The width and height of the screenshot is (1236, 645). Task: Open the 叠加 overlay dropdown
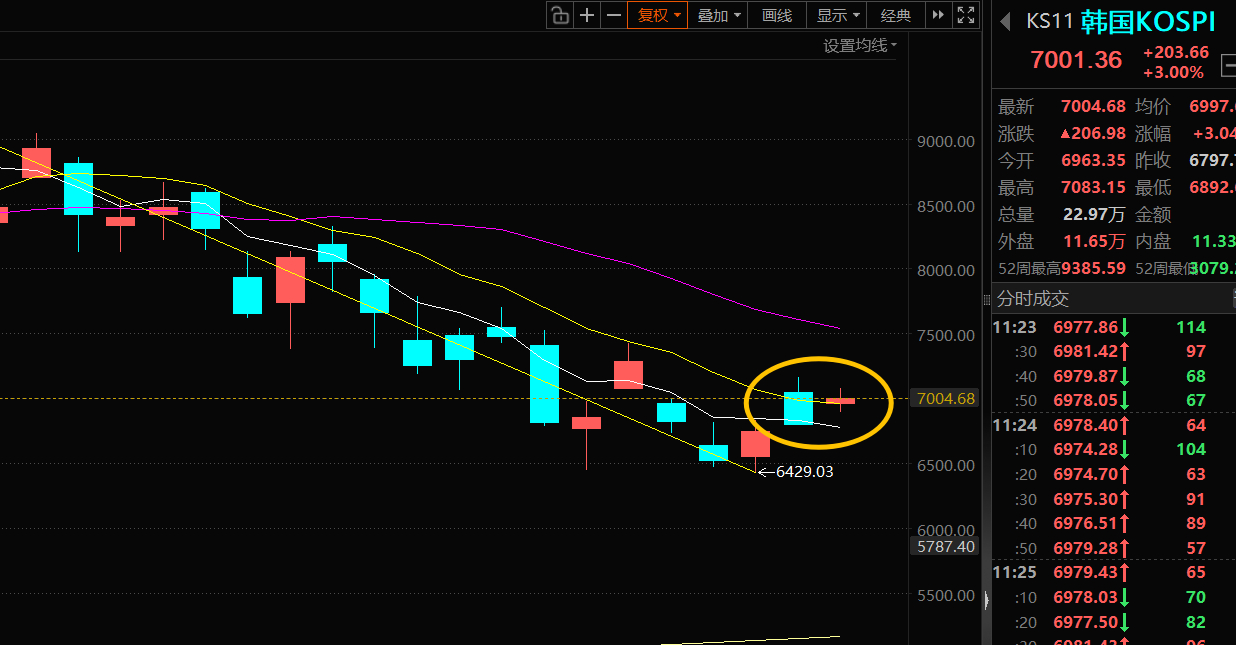pos(719,15)
